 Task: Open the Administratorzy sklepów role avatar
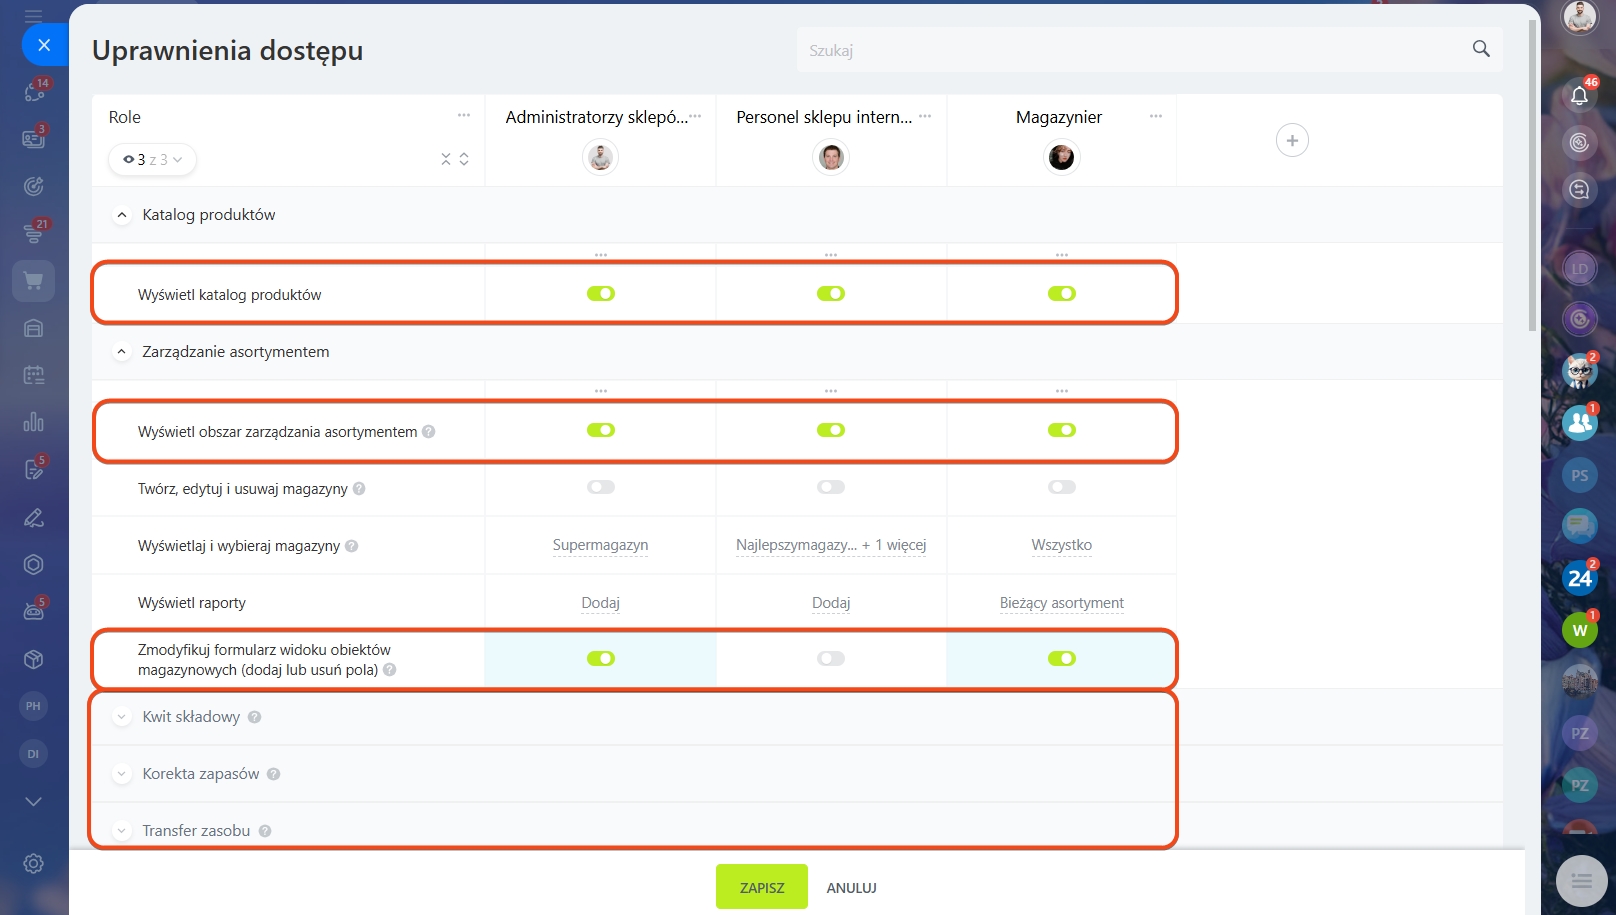[x=601, y=157]
